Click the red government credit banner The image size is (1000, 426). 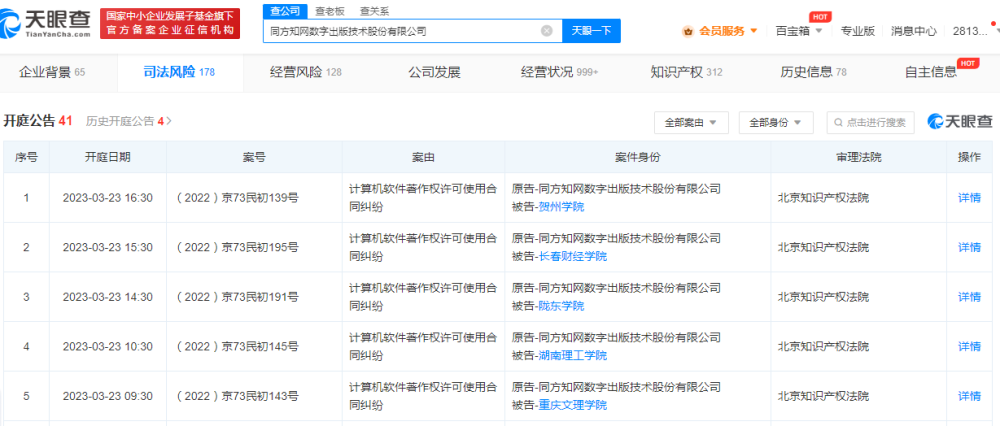point(170,24)
